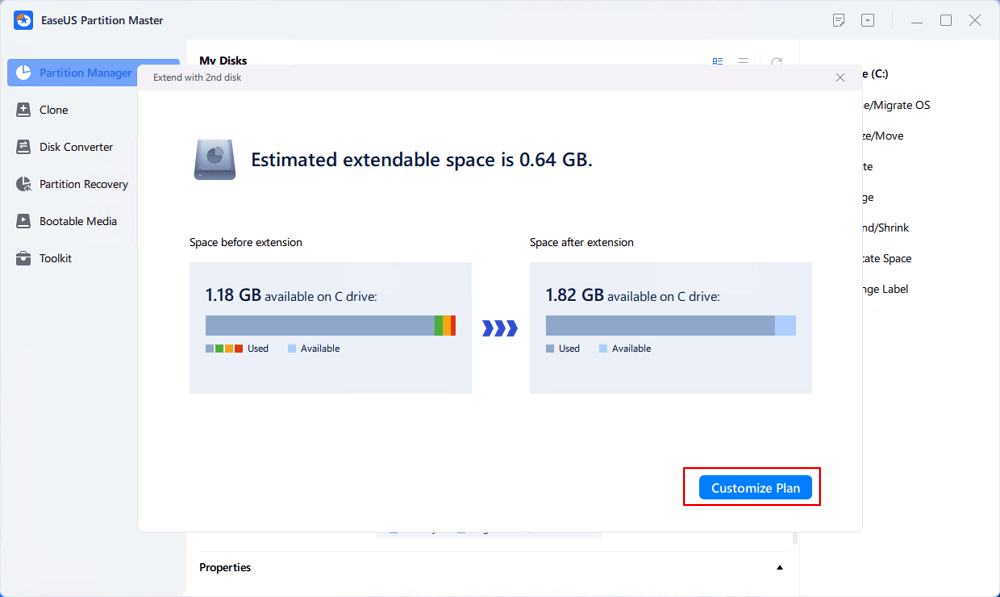Refresh the My Disks list
This screenshot has height=597, width=1000.
[x=776, y=62]
